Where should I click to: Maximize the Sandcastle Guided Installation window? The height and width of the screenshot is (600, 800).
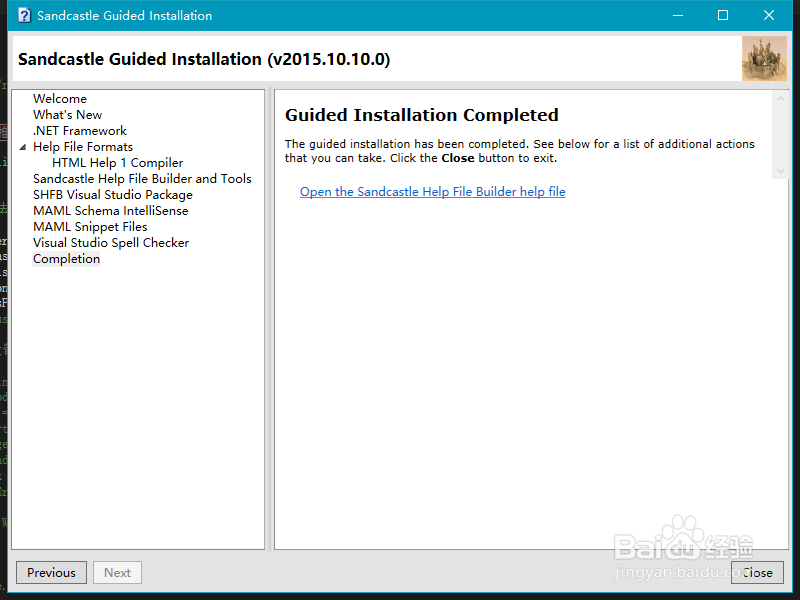pos(723,15)
